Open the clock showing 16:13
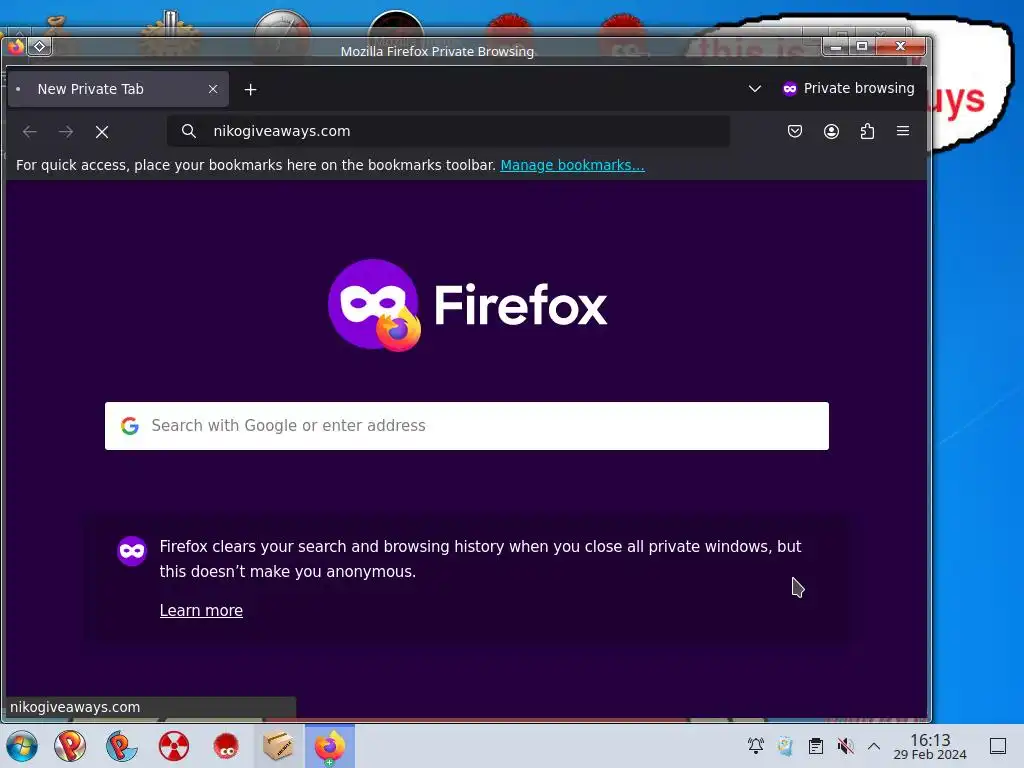The width and height of the screenshot is (1024, 768). pyautogui.click(x=930, y=746)
